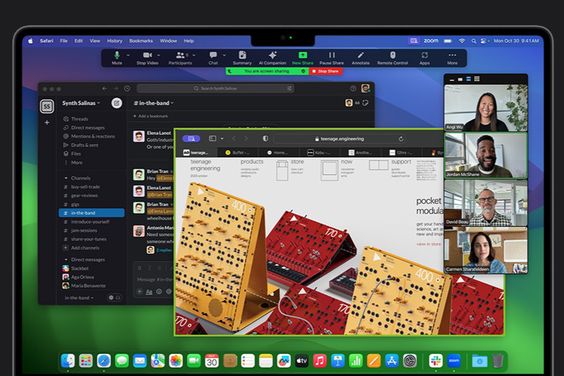Click the zoom item in menu bar
Viewport: 564px width, 376px height.
[x=431, y=41]
